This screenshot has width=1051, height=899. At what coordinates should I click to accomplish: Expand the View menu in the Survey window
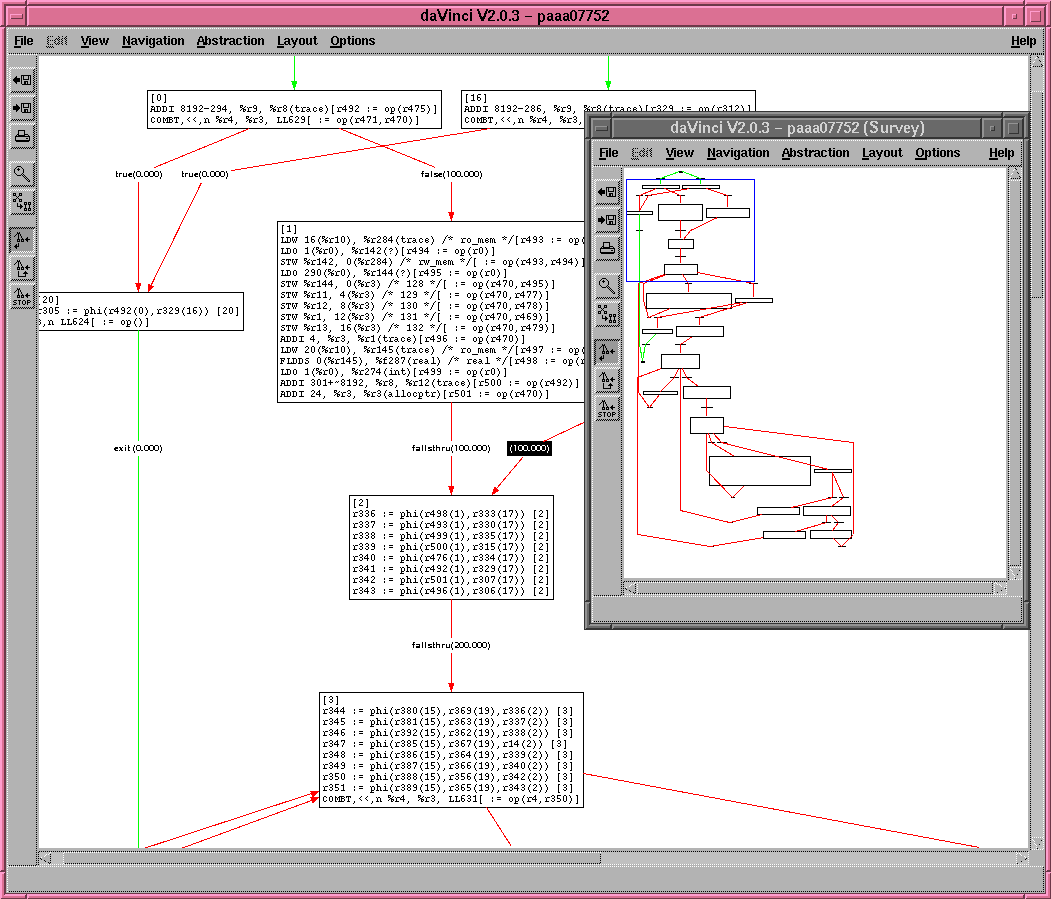(679, 153)
